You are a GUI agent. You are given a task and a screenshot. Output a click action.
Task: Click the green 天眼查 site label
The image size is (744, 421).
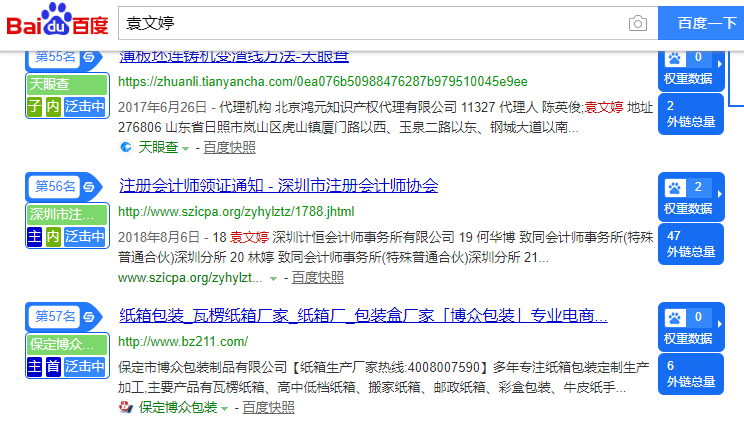[x=67, y=84]
